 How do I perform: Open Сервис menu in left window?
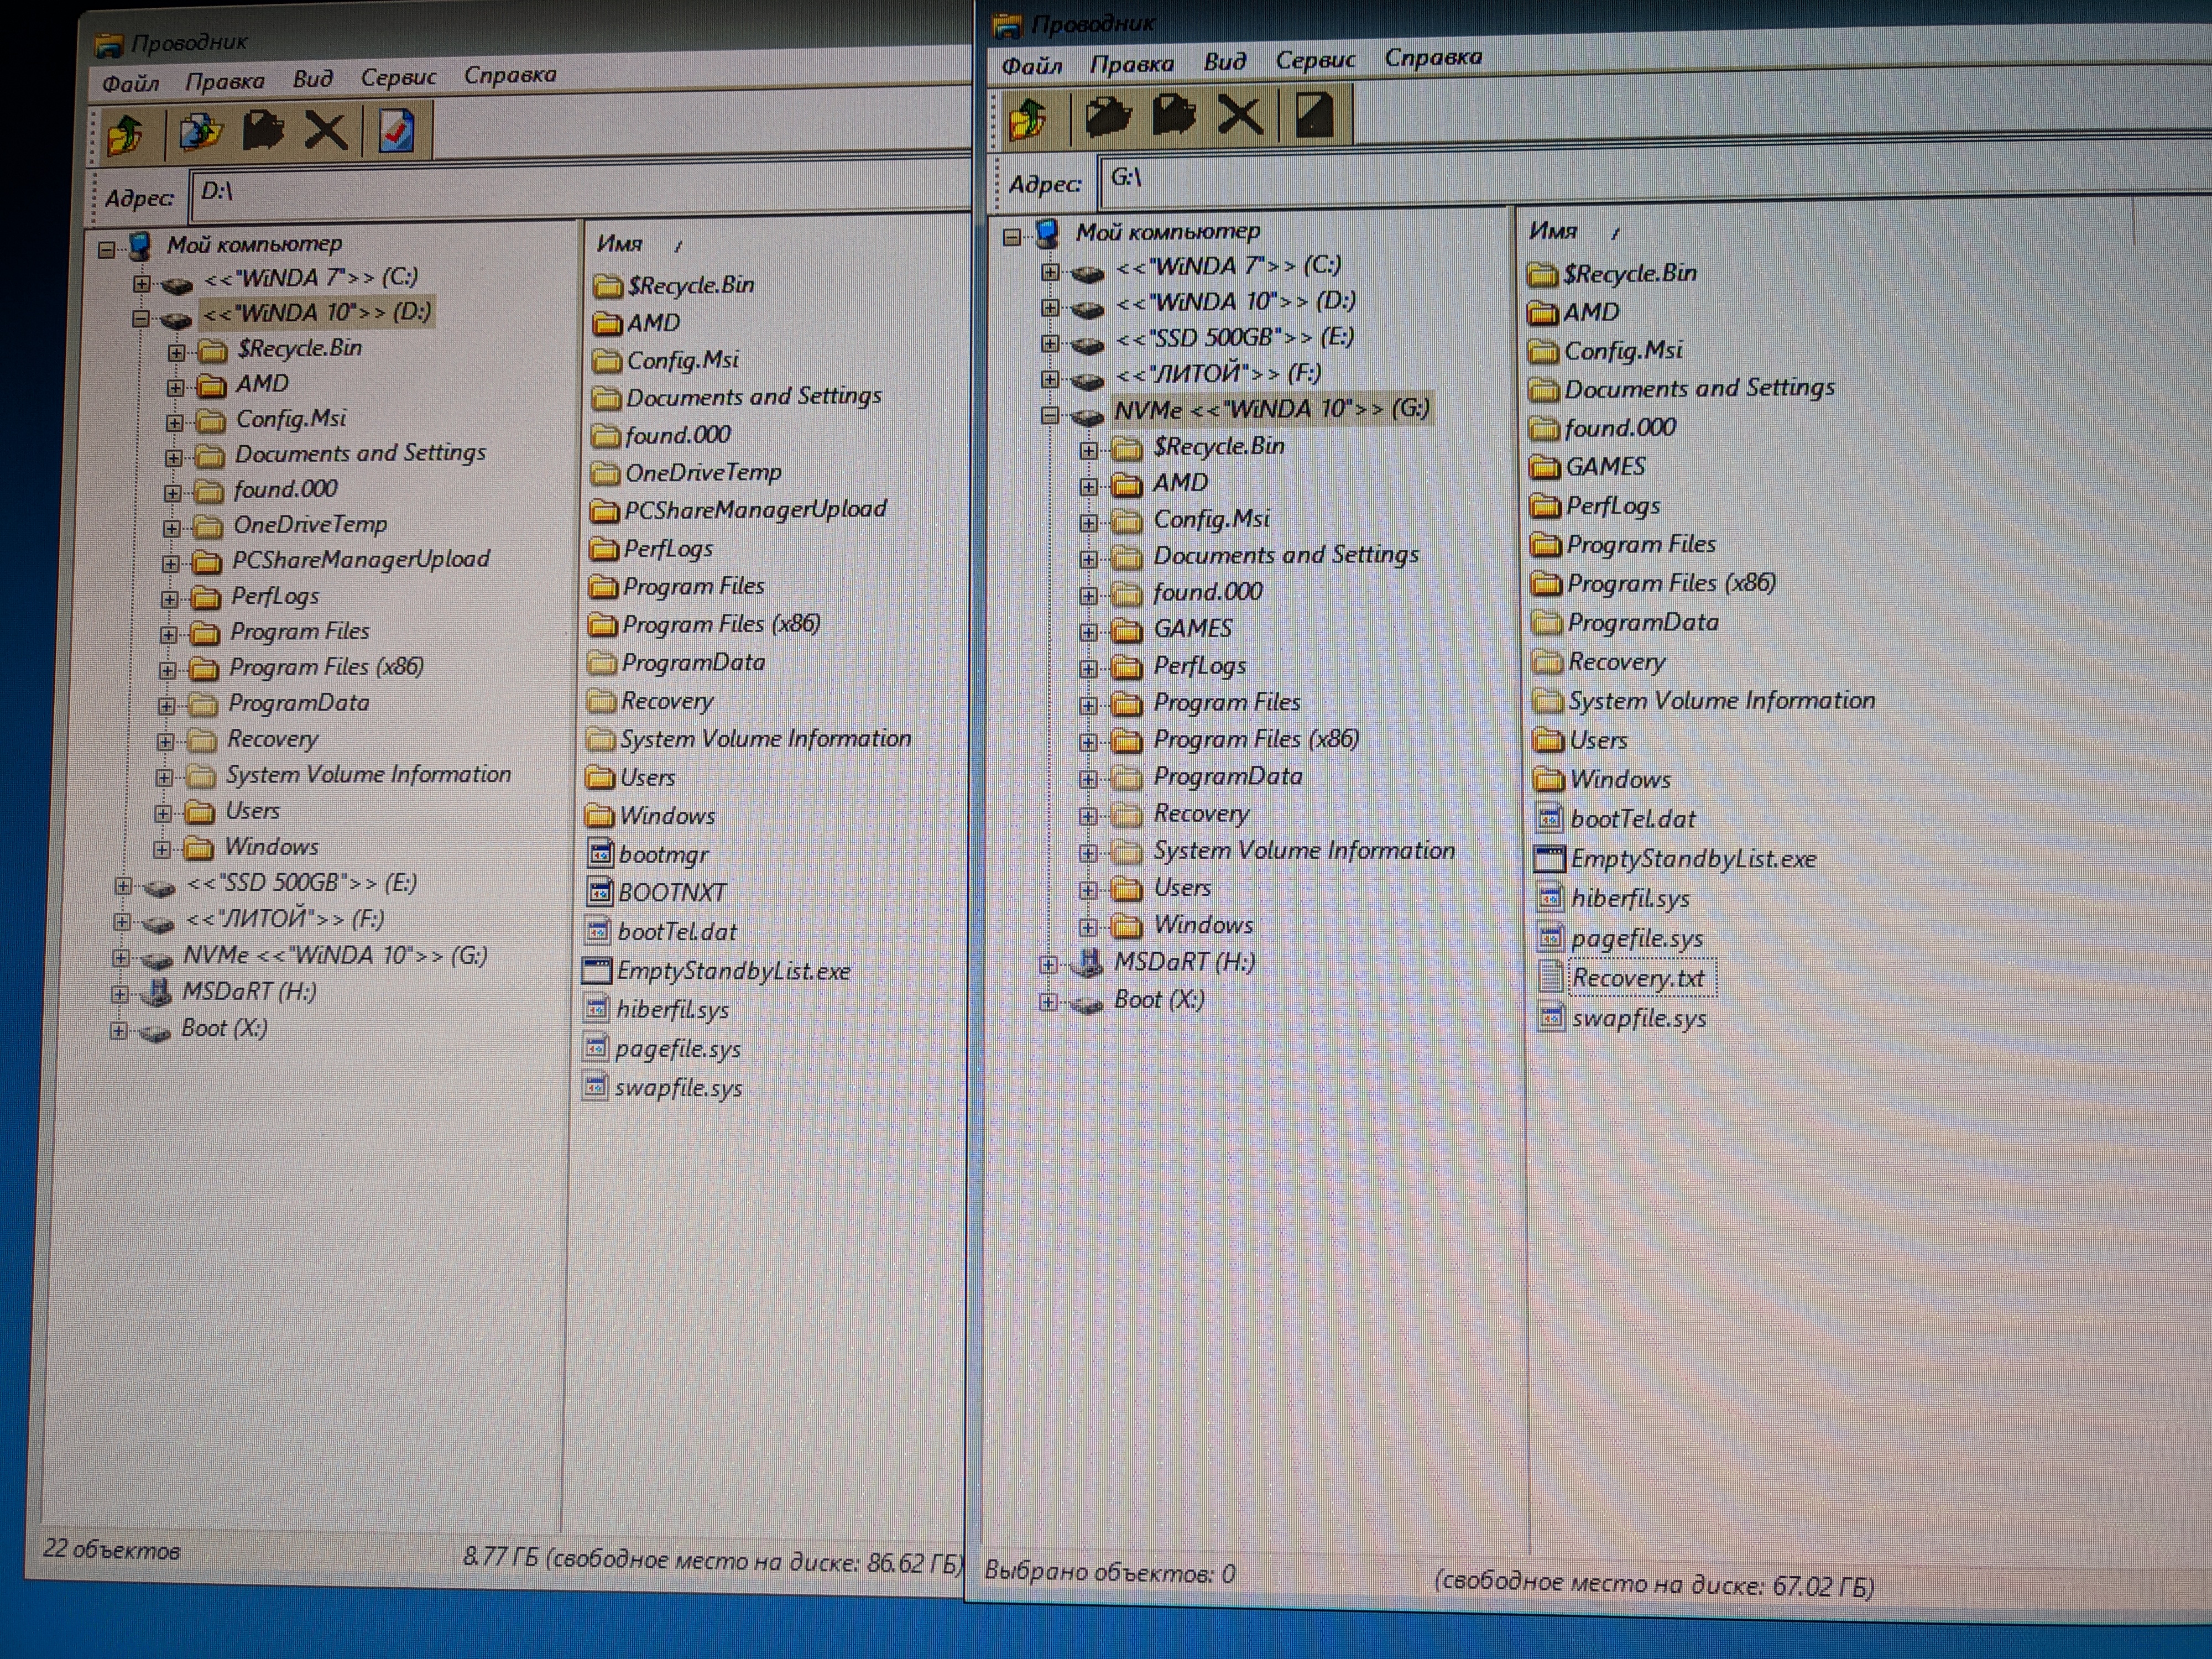(x=398, y=77)
